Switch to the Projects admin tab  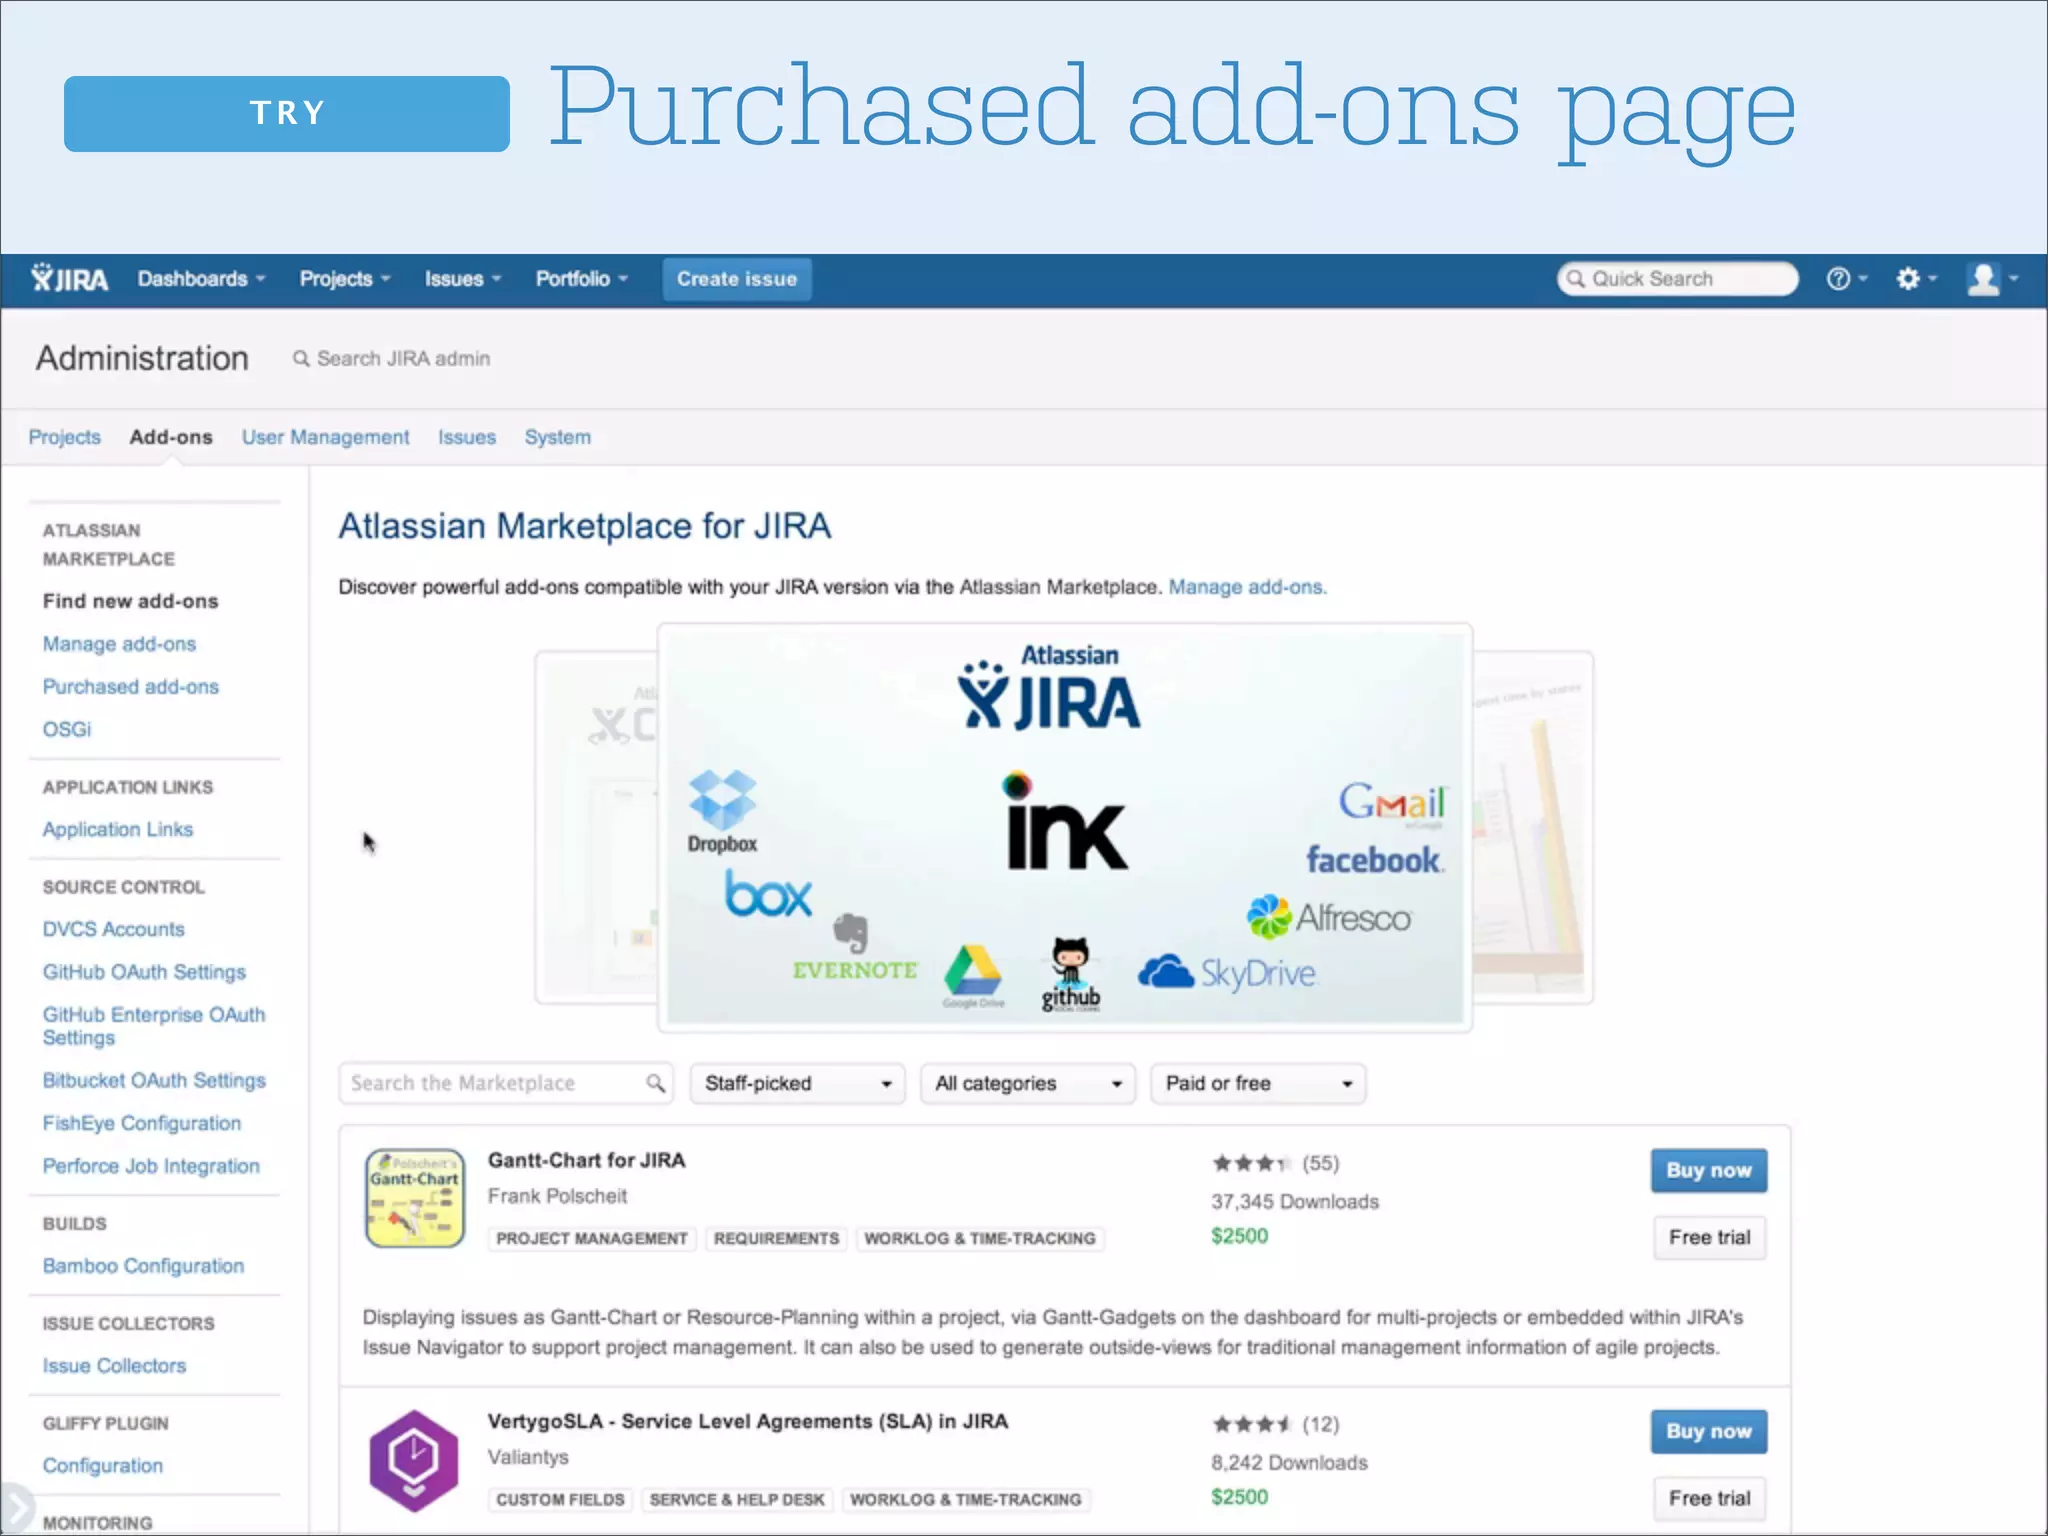(64, 437)
